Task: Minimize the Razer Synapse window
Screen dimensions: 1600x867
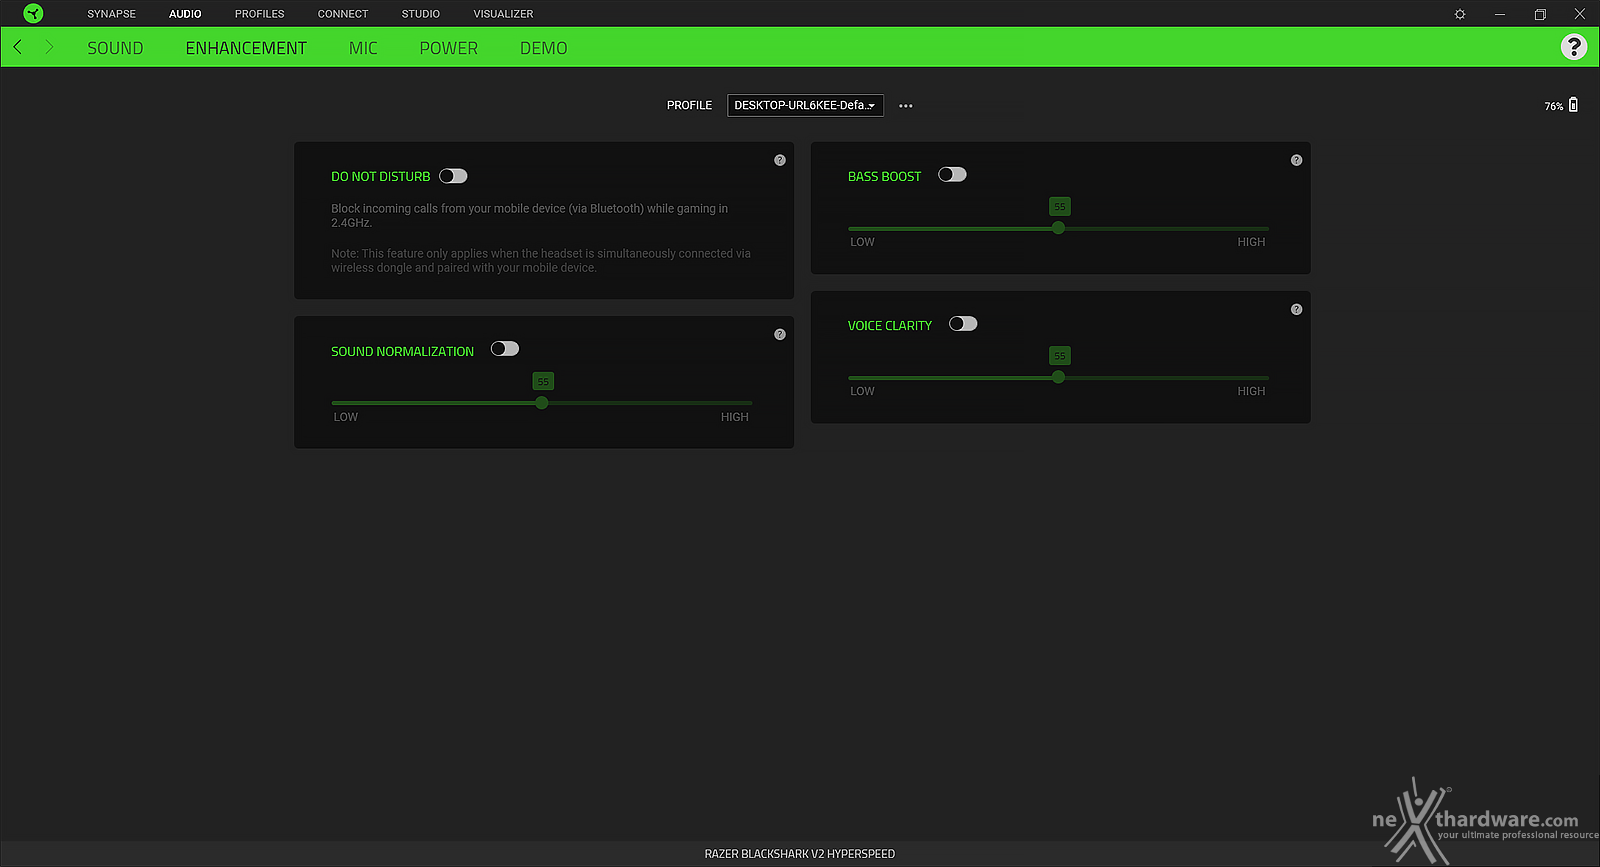Action: (1500, 14)
